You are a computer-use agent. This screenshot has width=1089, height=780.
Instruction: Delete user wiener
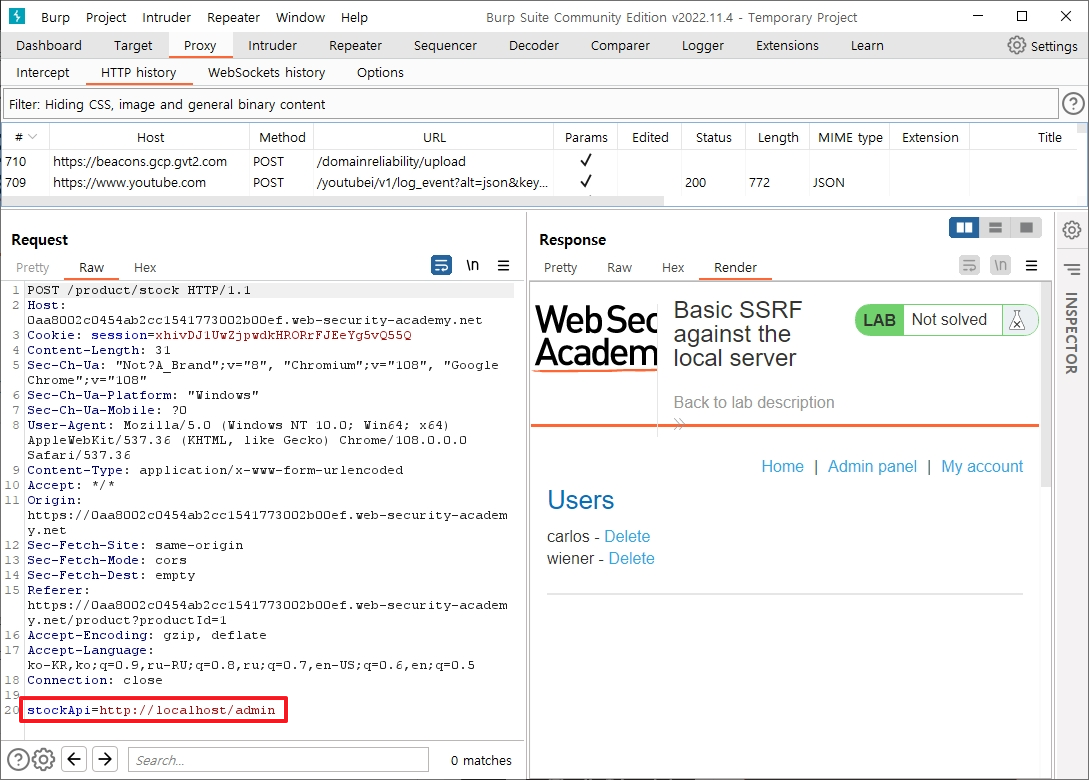click(x=631, y=558)
